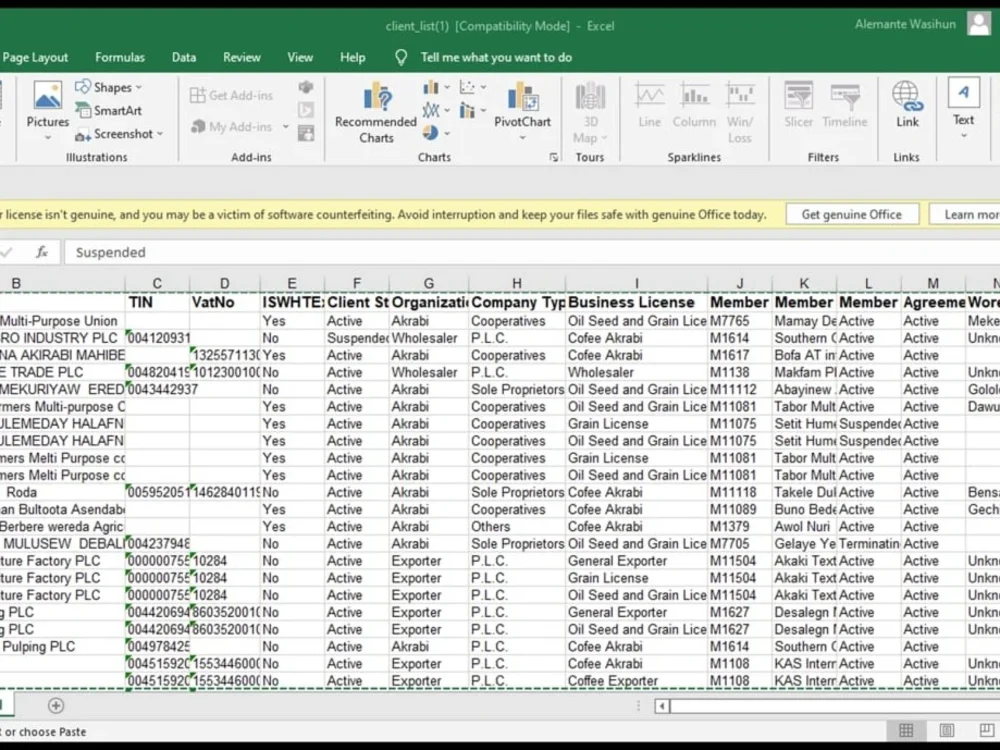This screenshot has width=1000, height=750.
Task: Click the Alemante Wasihun account name
Action: (x=905, y=24)
